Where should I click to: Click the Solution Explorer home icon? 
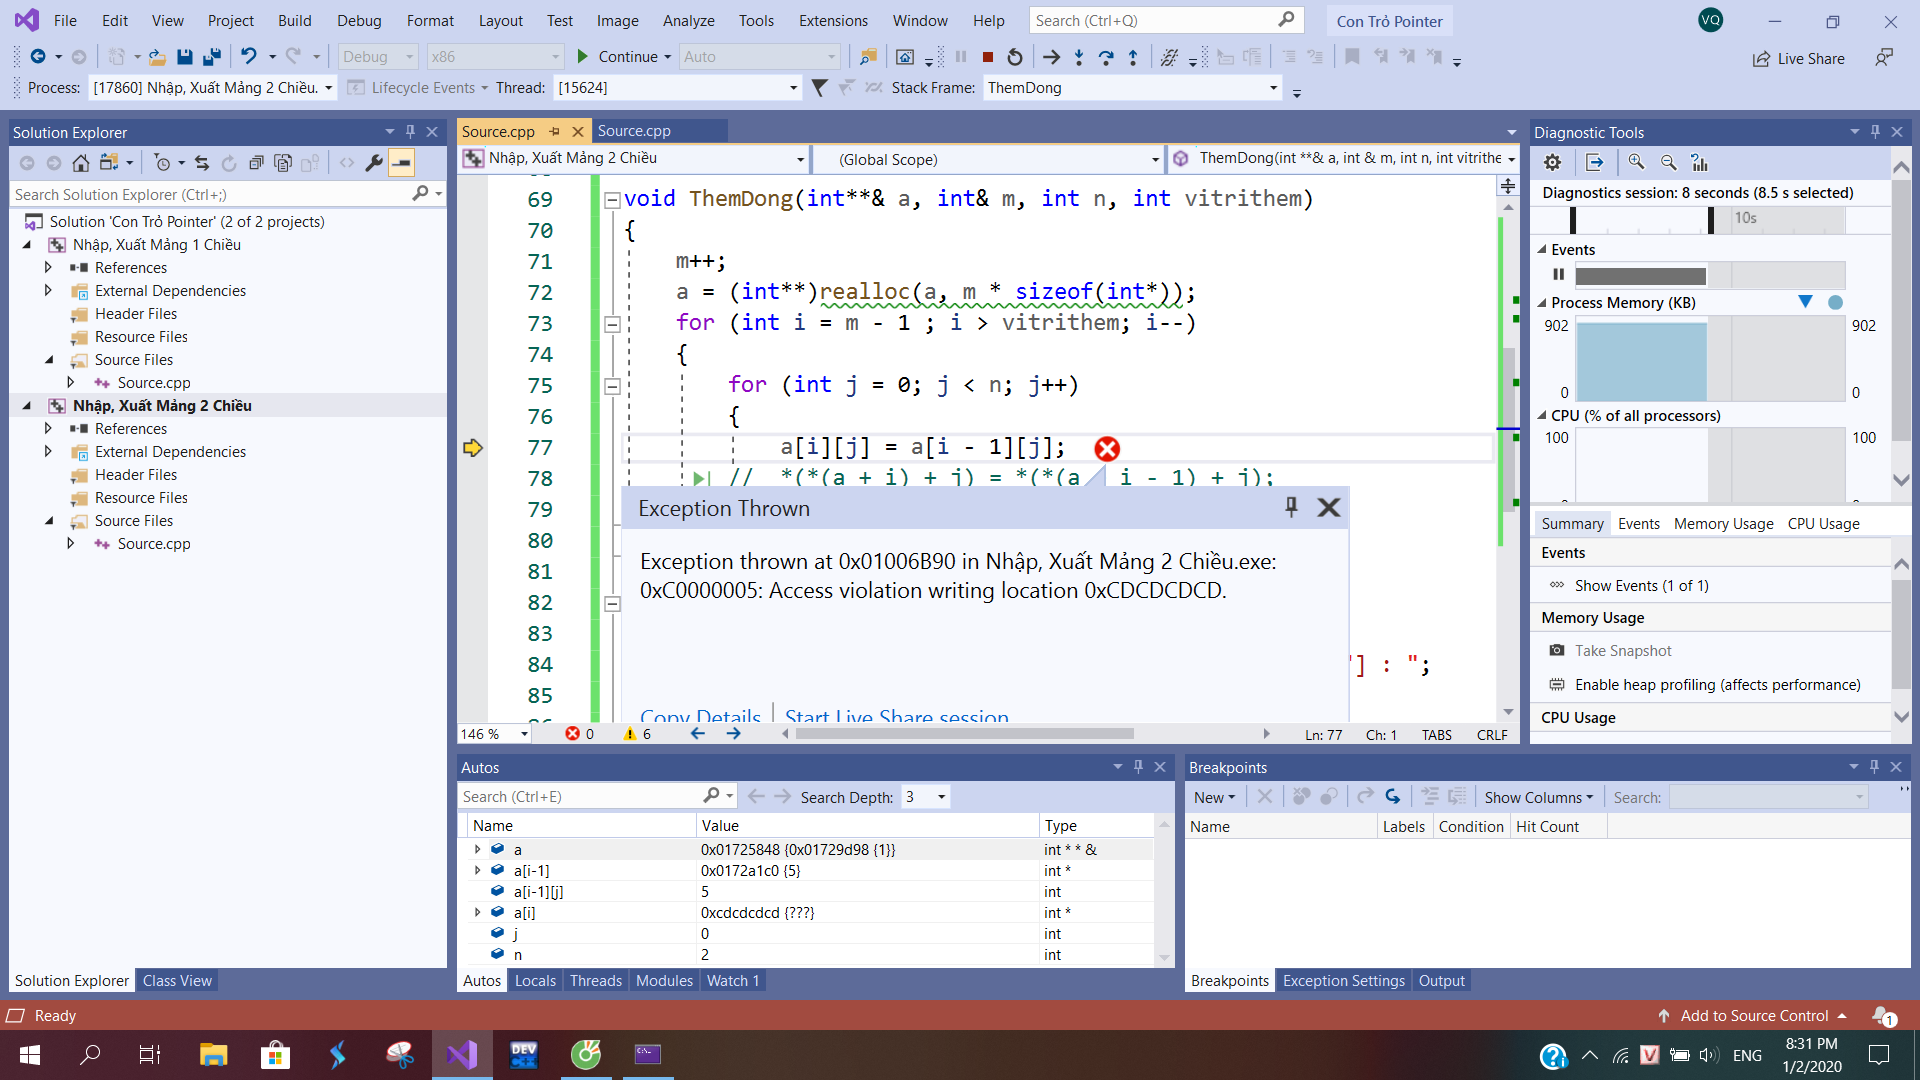click(x=81, y=163)
